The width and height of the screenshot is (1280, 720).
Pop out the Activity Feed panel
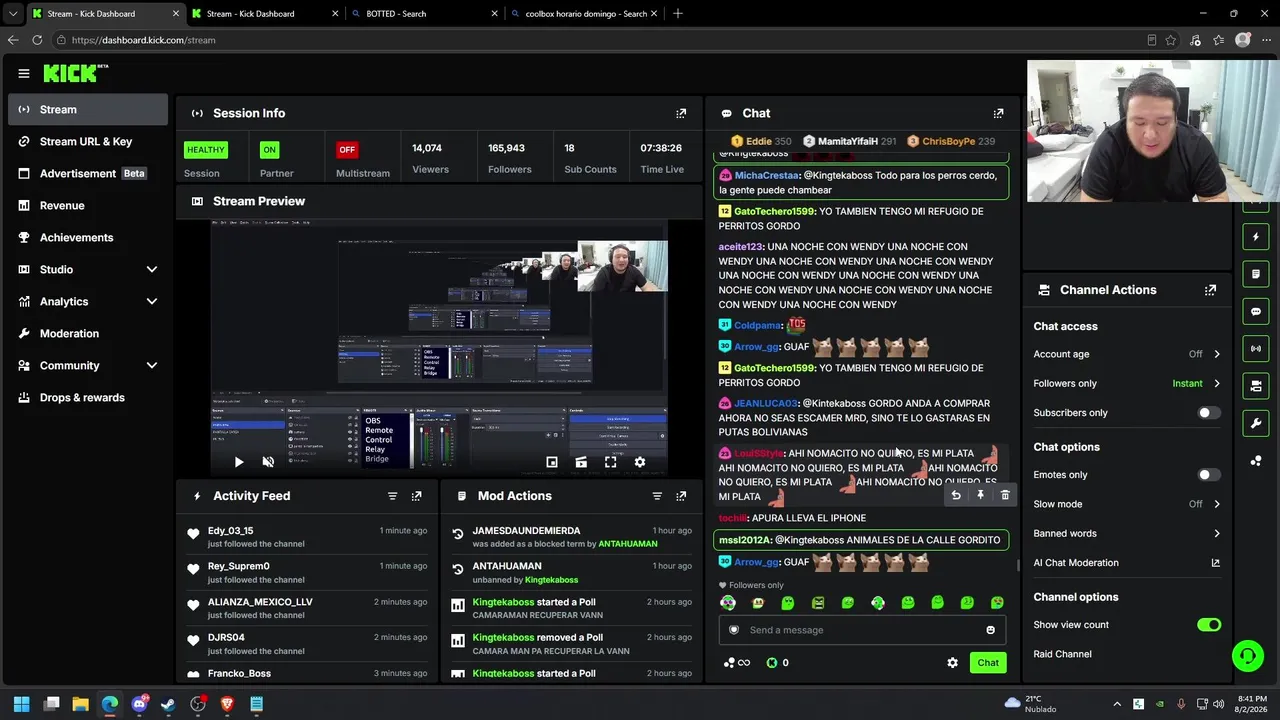417,496
